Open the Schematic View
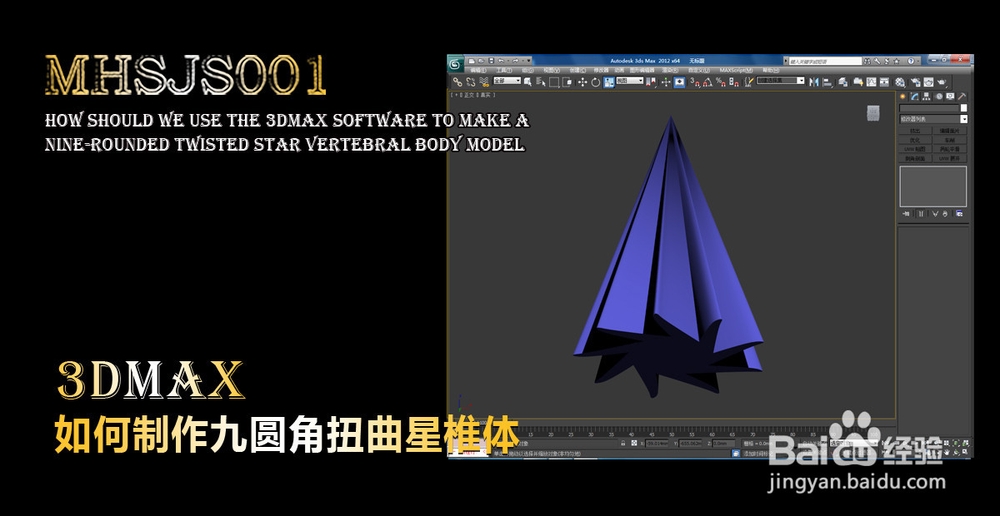Viewport: 1000px width, 516px height. 885,82
